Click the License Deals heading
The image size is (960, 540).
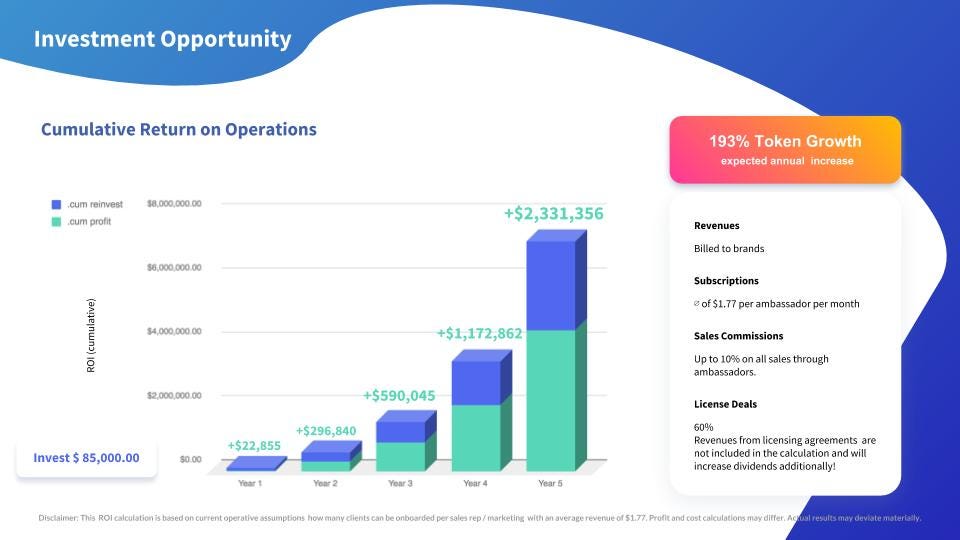[x=725, y=404]
